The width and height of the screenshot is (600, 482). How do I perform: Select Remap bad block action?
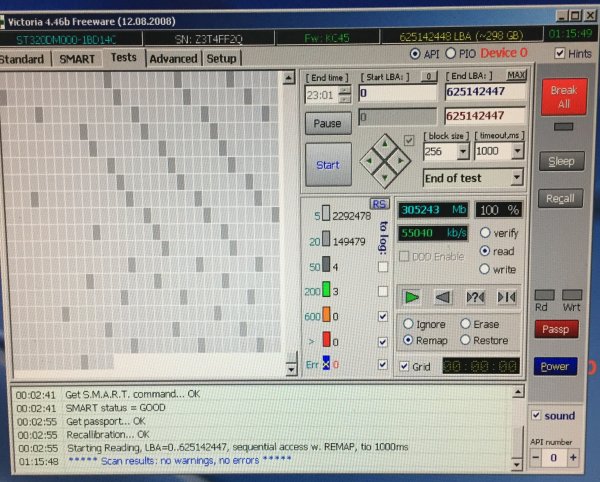(x=408, y=340)
